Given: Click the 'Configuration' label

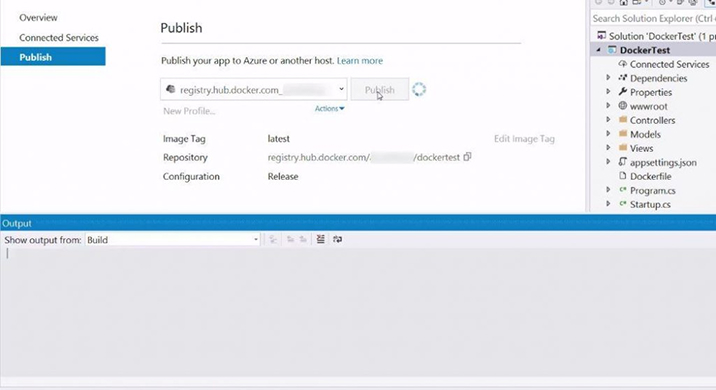Looking at the screenshot, I should pos(191,176).
